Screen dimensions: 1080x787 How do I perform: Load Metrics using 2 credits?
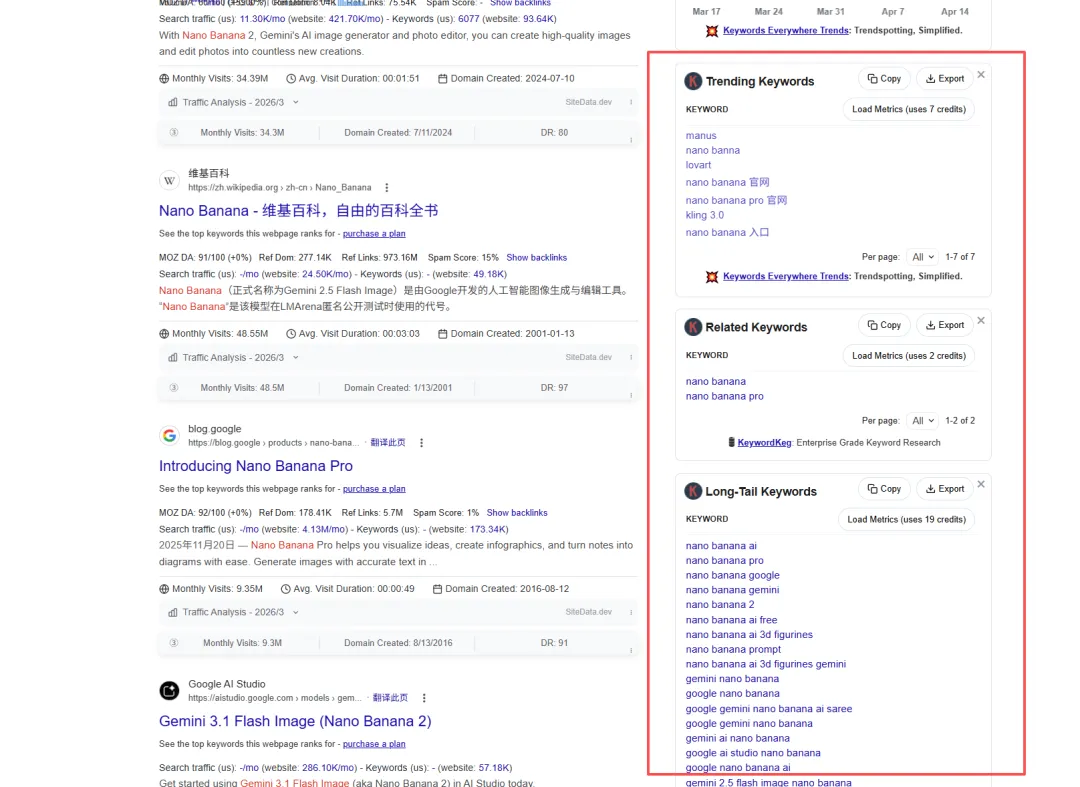(908, 356)
